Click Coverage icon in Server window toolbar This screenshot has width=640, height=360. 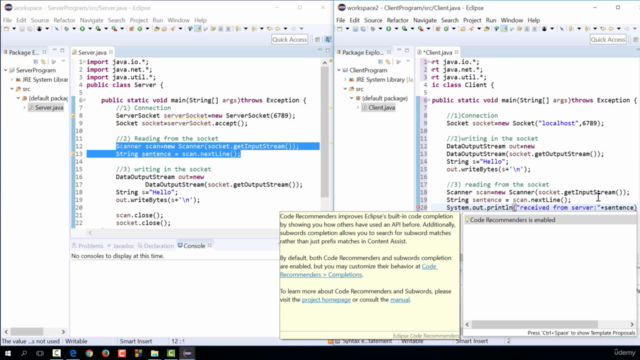click(98, 29)
